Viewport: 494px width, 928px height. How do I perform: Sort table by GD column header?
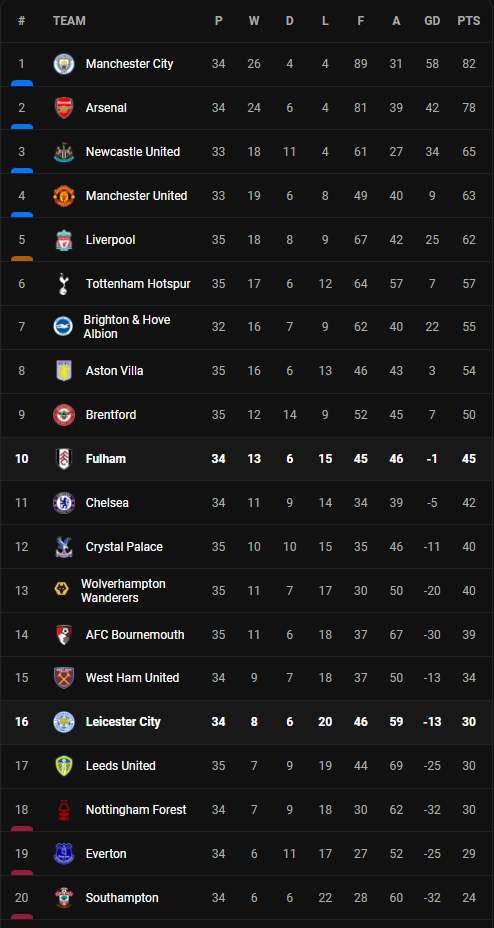pyautogui.click(x=432, y=21)
